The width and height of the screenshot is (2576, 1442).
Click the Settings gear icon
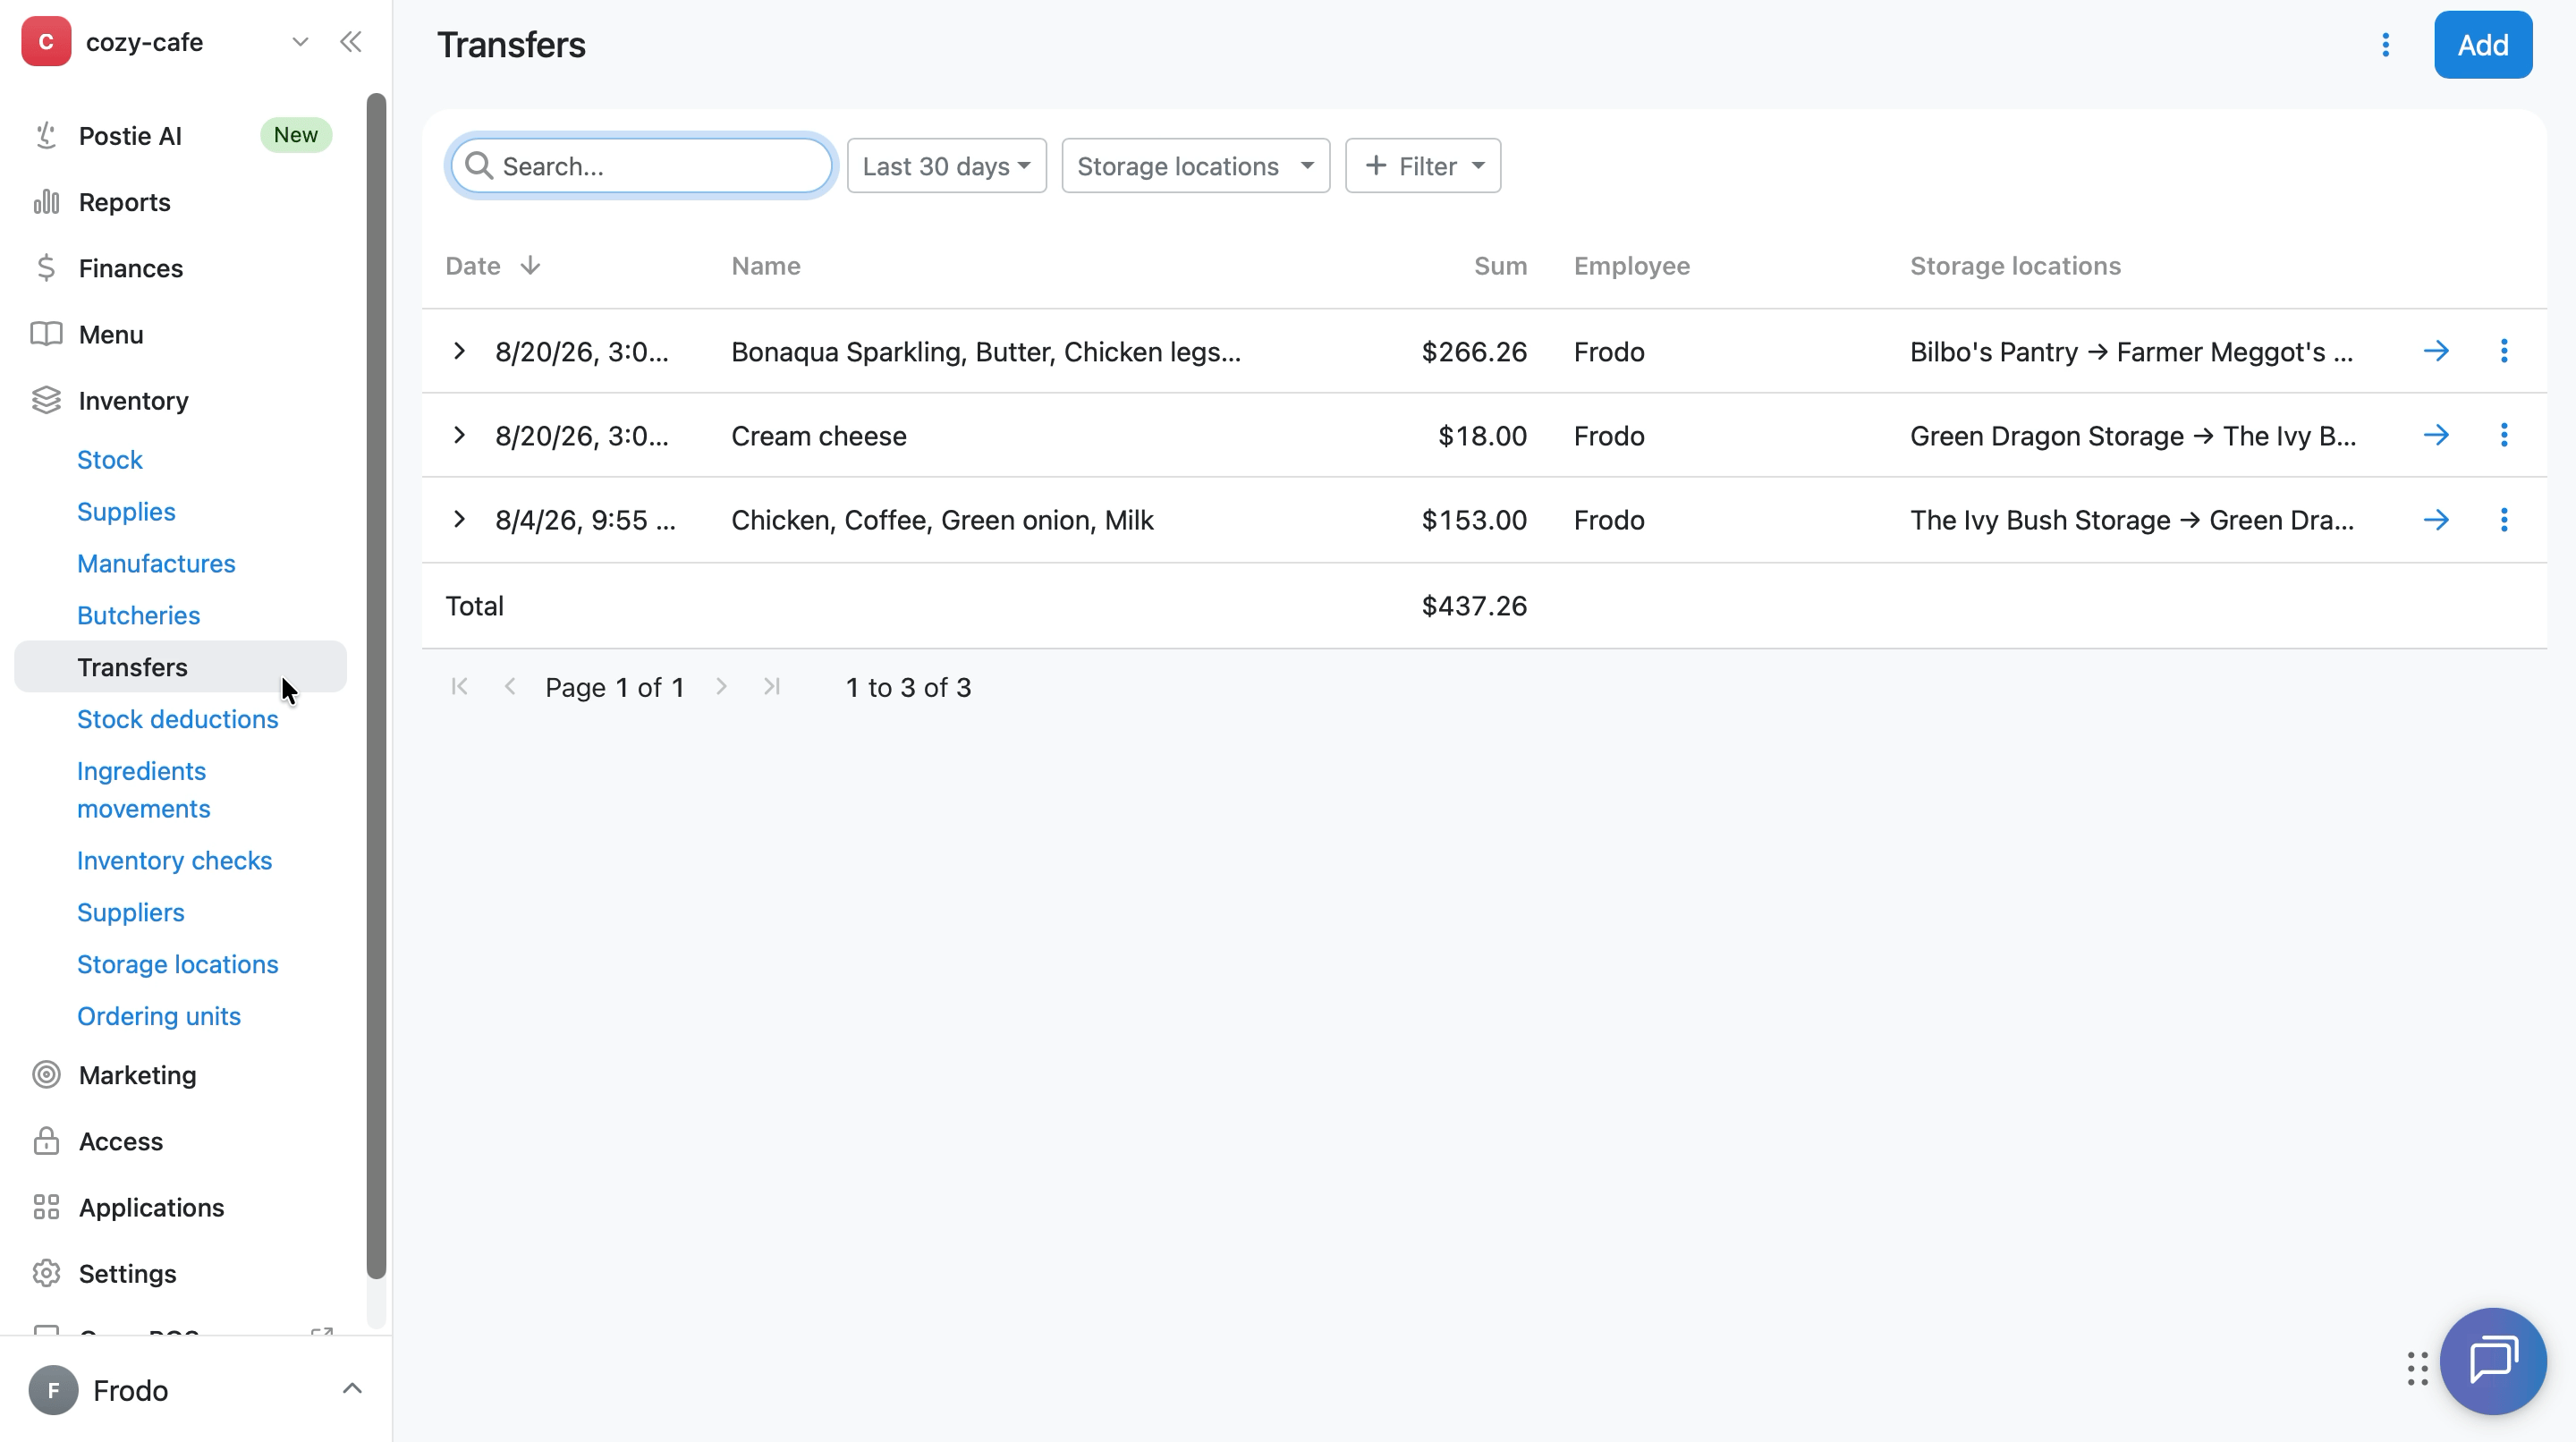(x=46, y=1273)
